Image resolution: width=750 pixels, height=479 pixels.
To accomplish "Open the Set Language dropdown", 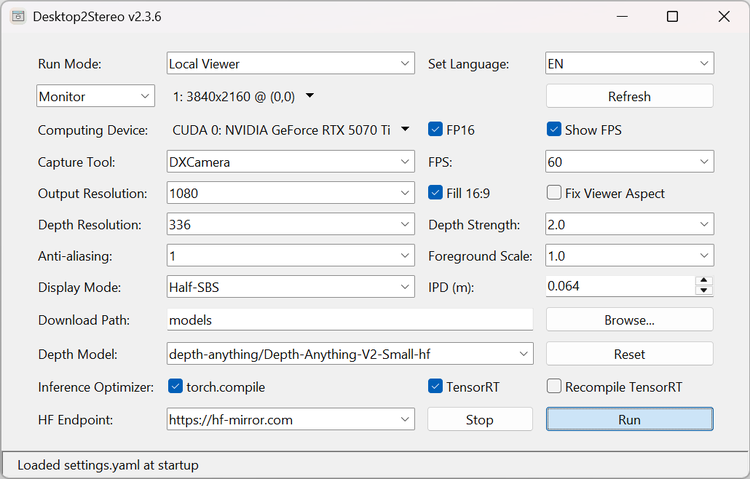I will point(629,64).
